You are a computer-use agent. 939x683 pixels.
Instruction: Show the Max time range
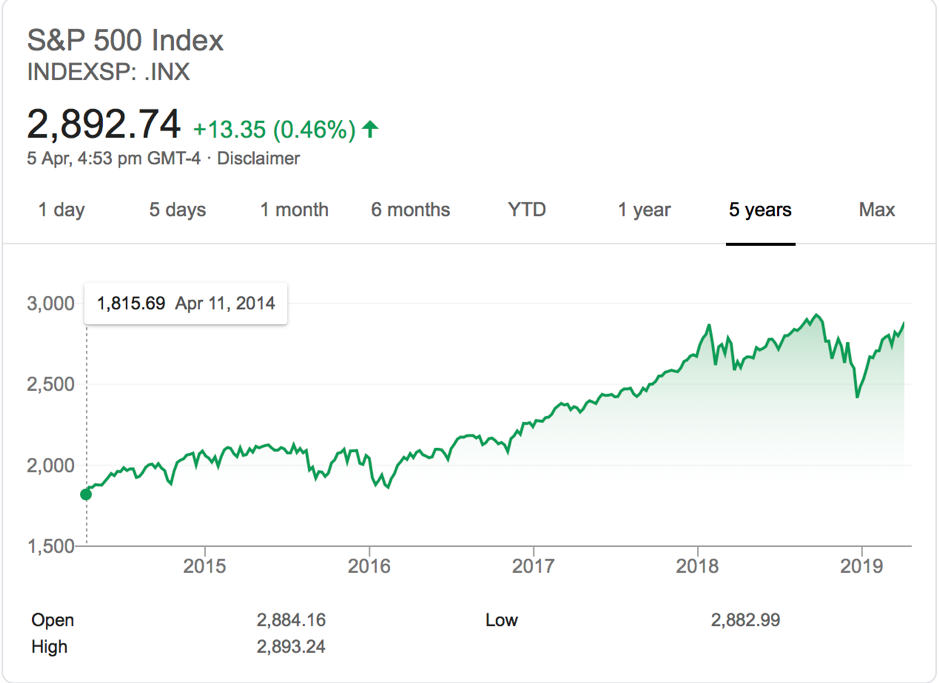[877, 210]
